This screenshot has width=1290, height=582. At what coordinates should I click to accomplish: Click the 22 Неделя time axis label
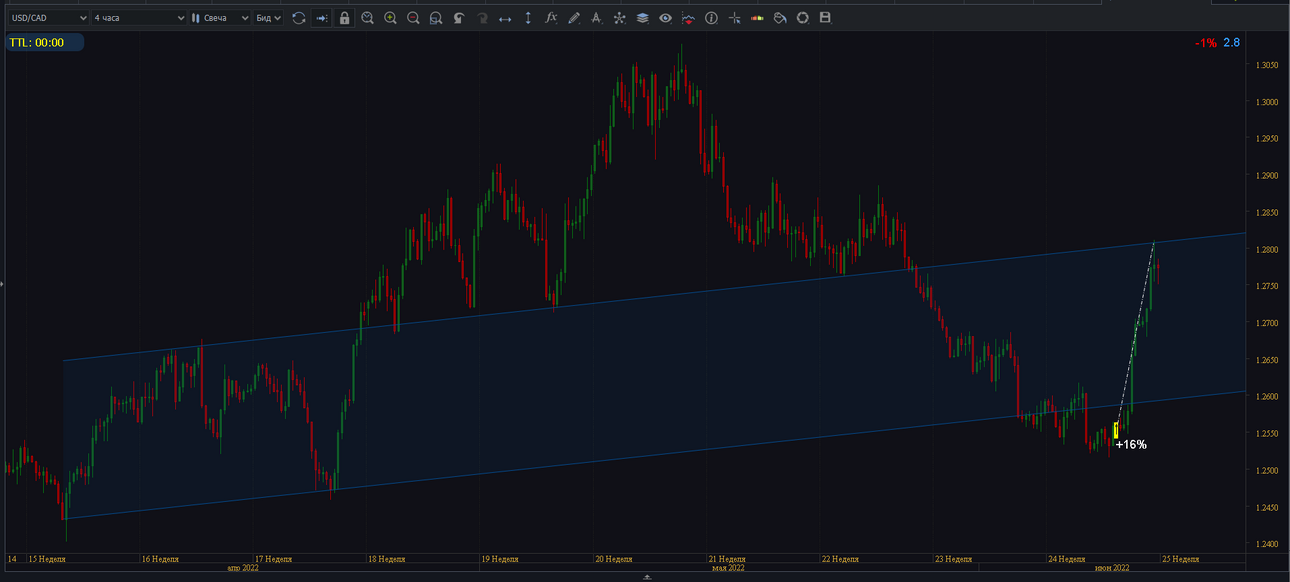coord(840,559)
